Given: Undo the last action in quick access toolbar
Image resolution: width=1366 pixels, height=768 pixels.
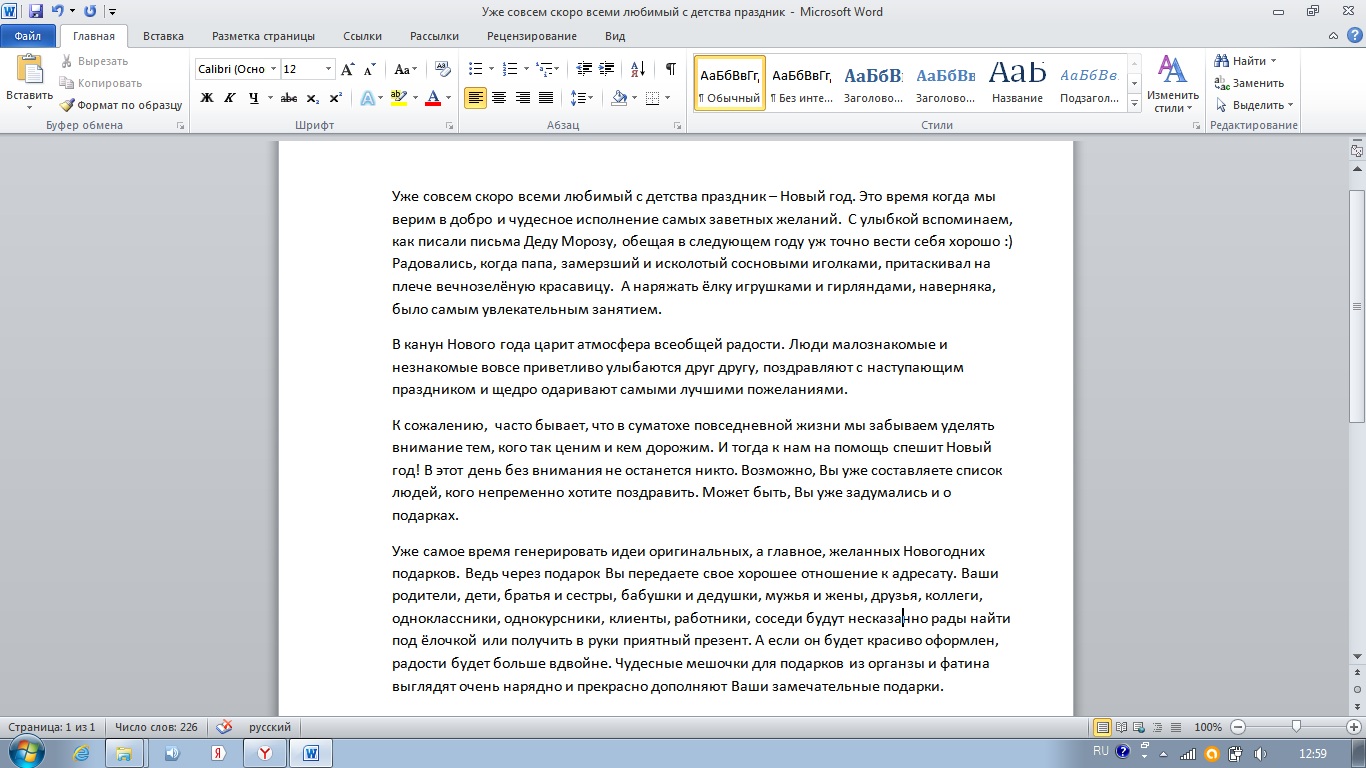Looking at the screenshot, I should [58, 12].
